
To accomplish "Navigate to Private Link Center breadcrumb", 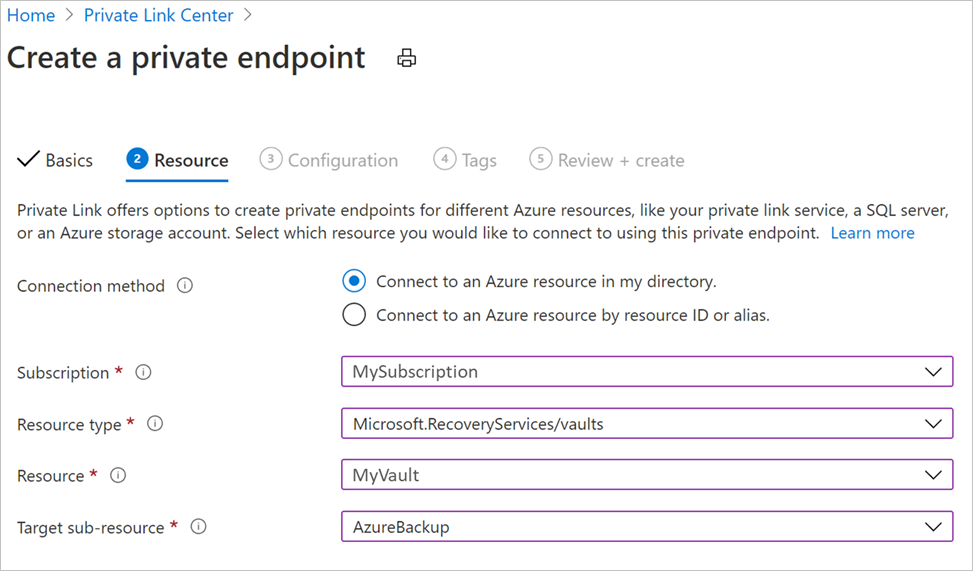I will click(158, 15).
